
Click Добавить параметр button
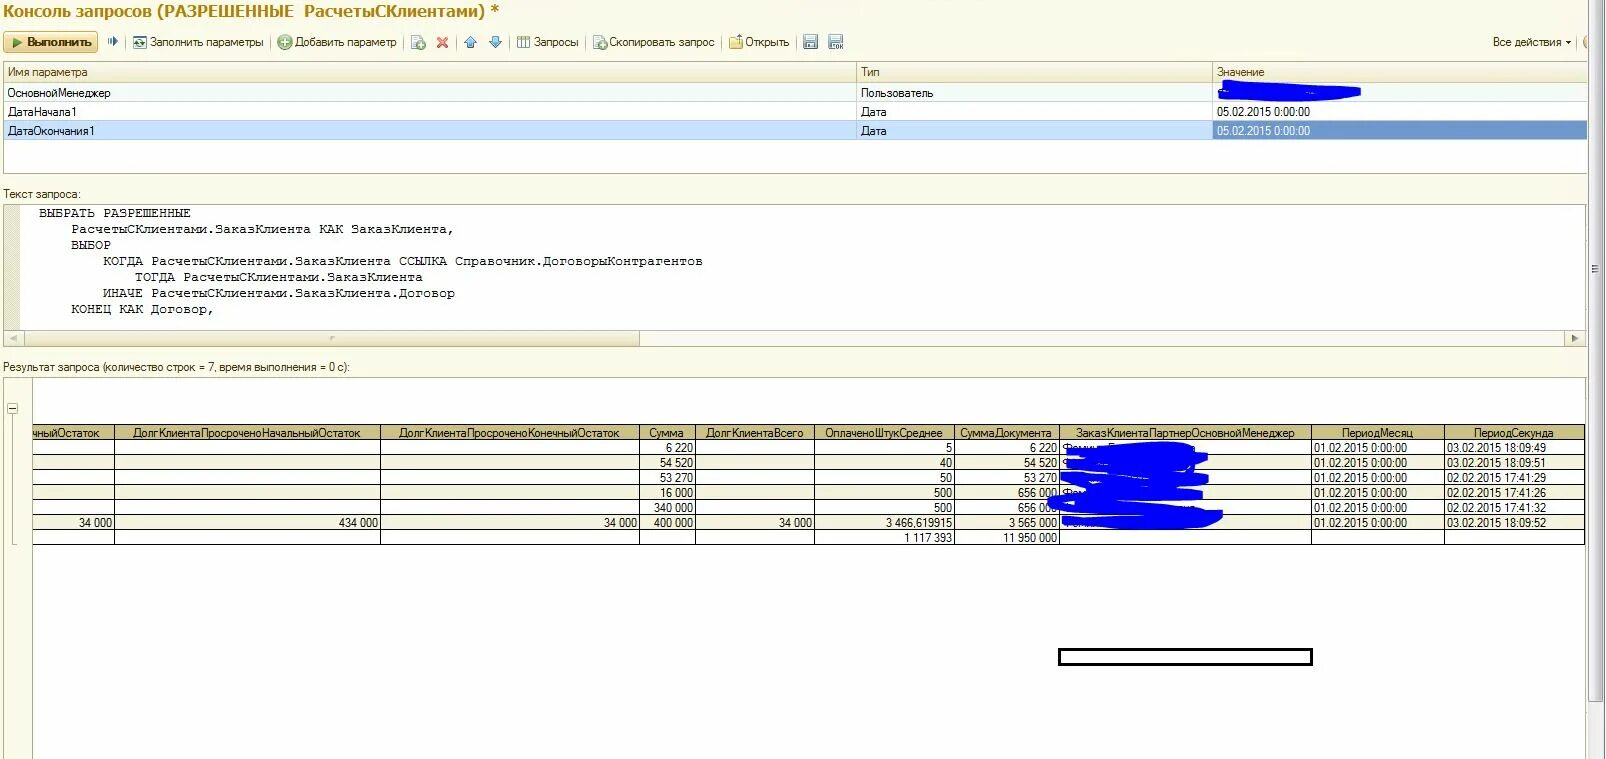[x=337, y=42]
